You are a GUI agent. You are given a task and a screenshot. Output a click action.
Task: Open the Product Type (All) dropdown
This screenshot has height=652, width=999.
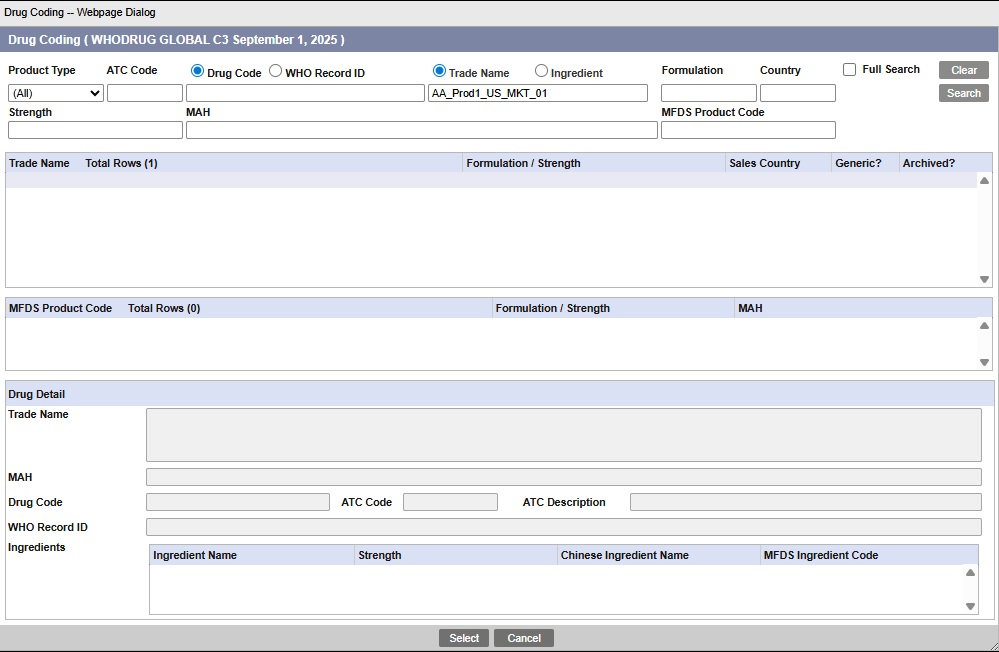click(x=55, y=93)
